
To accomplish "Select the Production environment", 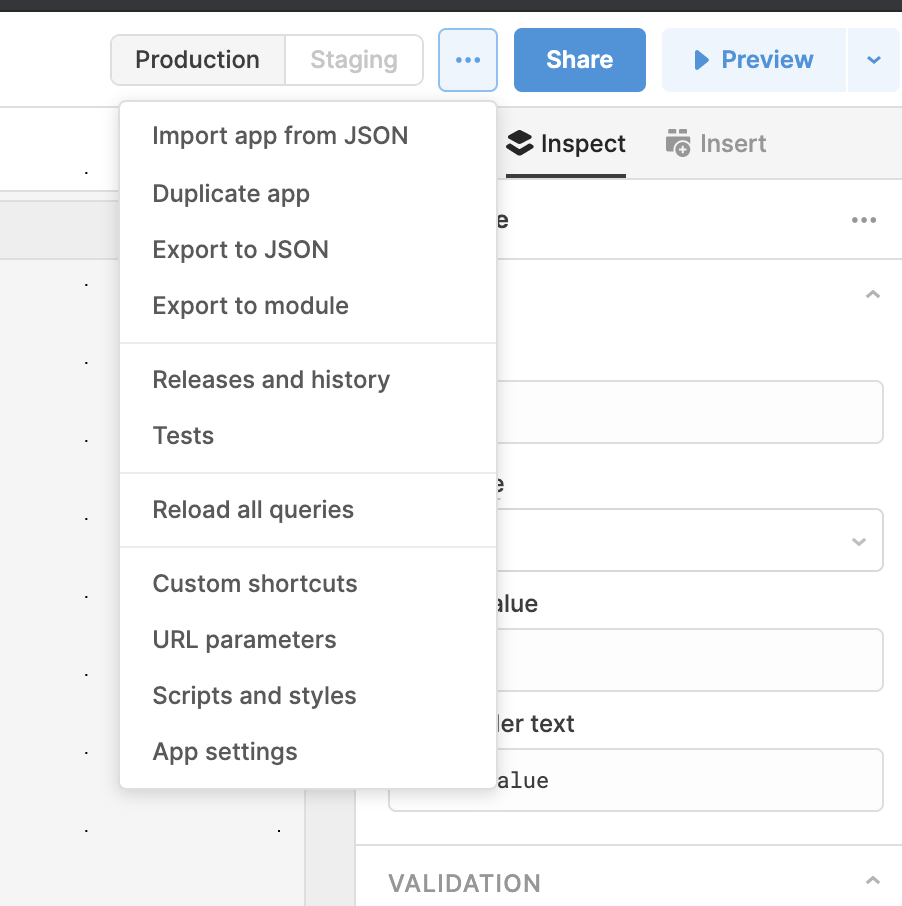I will tap(197, 59).
